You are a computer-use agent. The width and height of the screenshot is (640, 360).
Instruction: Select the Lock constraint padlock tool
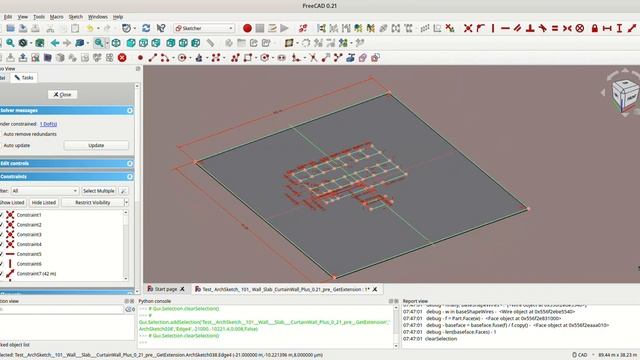(595, 28)
